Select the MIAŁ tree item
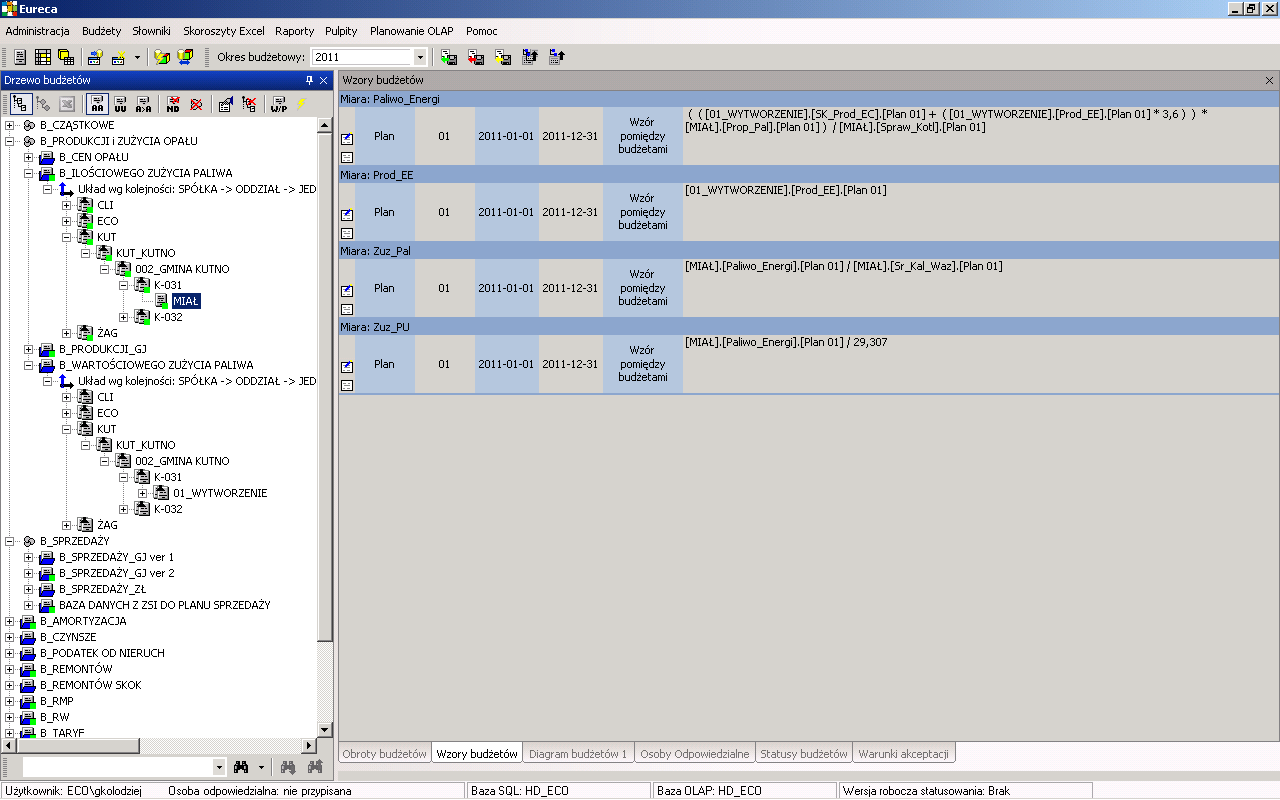 [186, 301]
